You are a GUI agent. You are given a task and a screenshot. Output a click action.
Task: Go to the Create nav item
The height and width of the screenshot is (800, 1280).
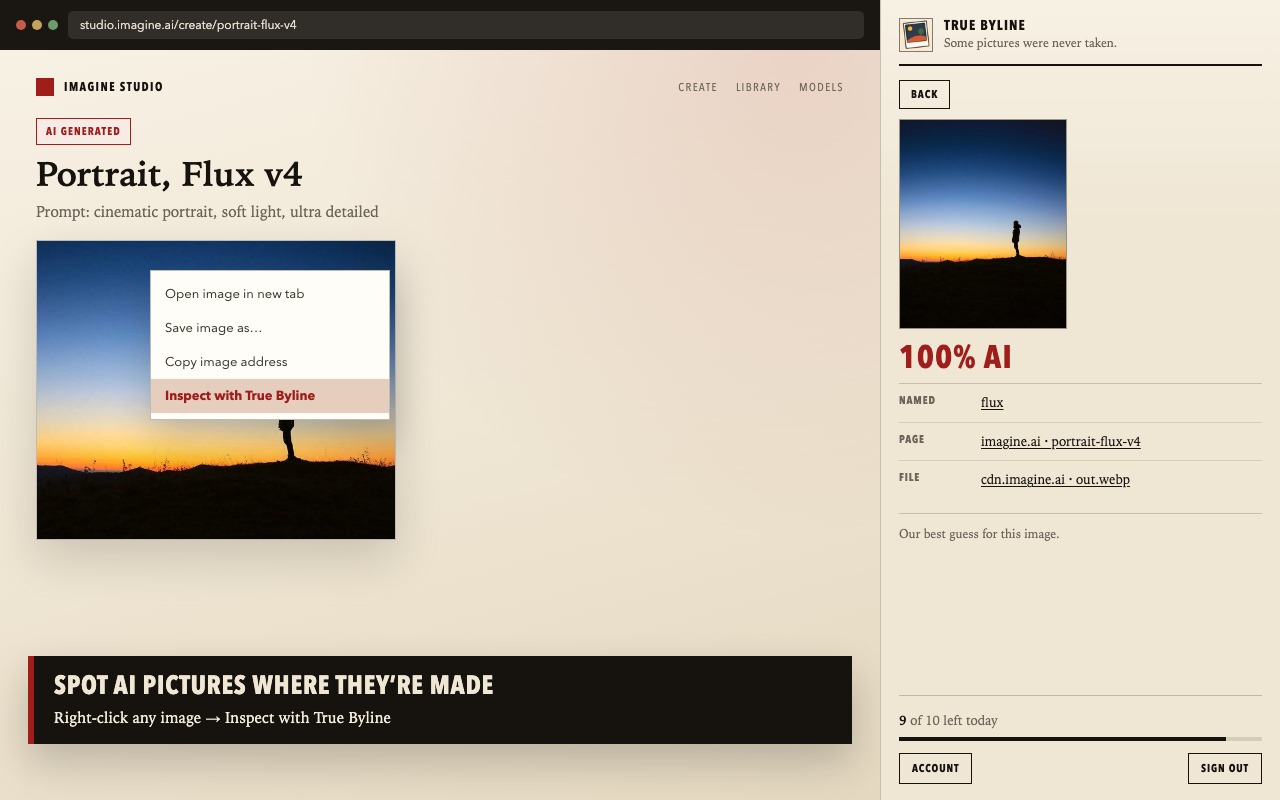click(x=697, y=87)
